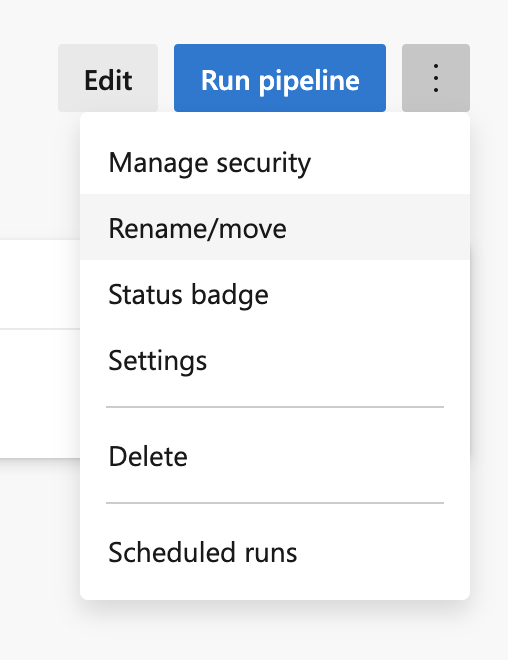Click the Edit button
Viewport: 508px width, 660px height.
pos(108,78)
